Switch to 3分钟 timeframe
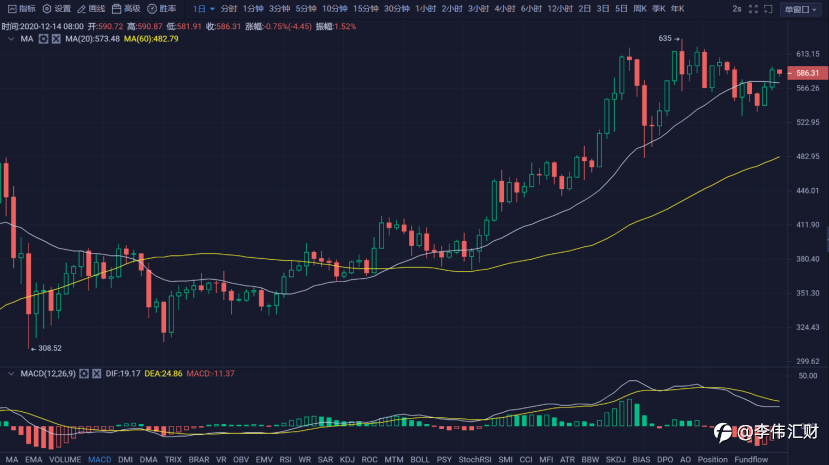The height and width of the screenshot is (465, 829). point(279,9)
